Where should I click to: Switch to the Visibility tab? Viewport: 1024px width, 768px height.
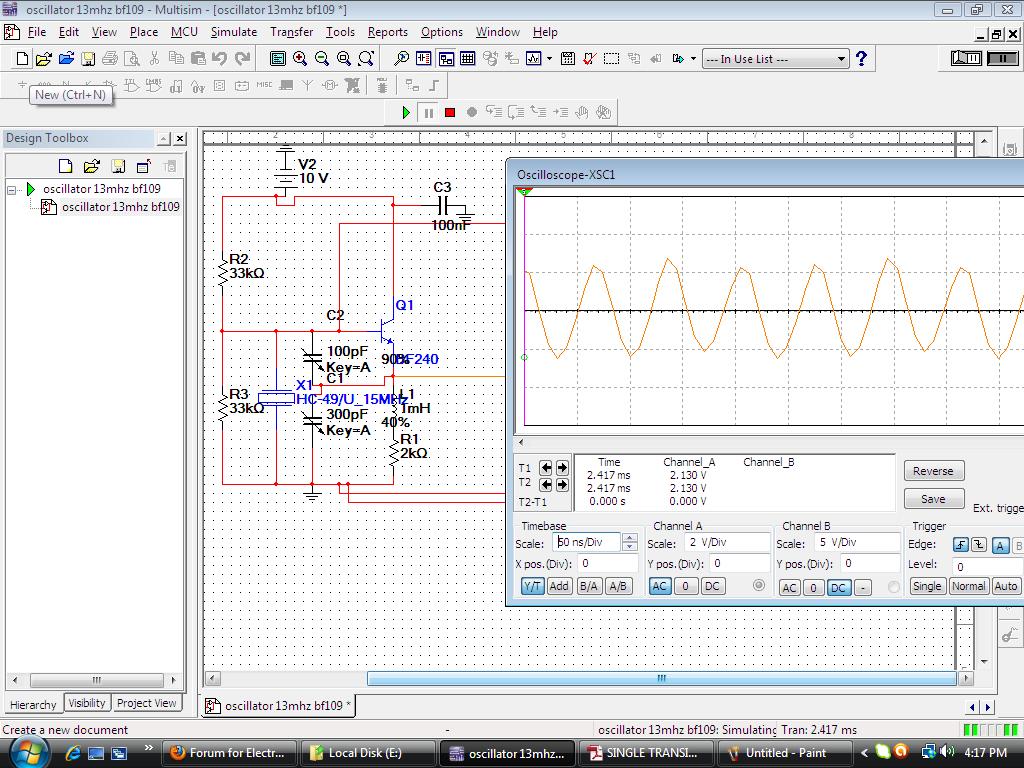(87, 703)
